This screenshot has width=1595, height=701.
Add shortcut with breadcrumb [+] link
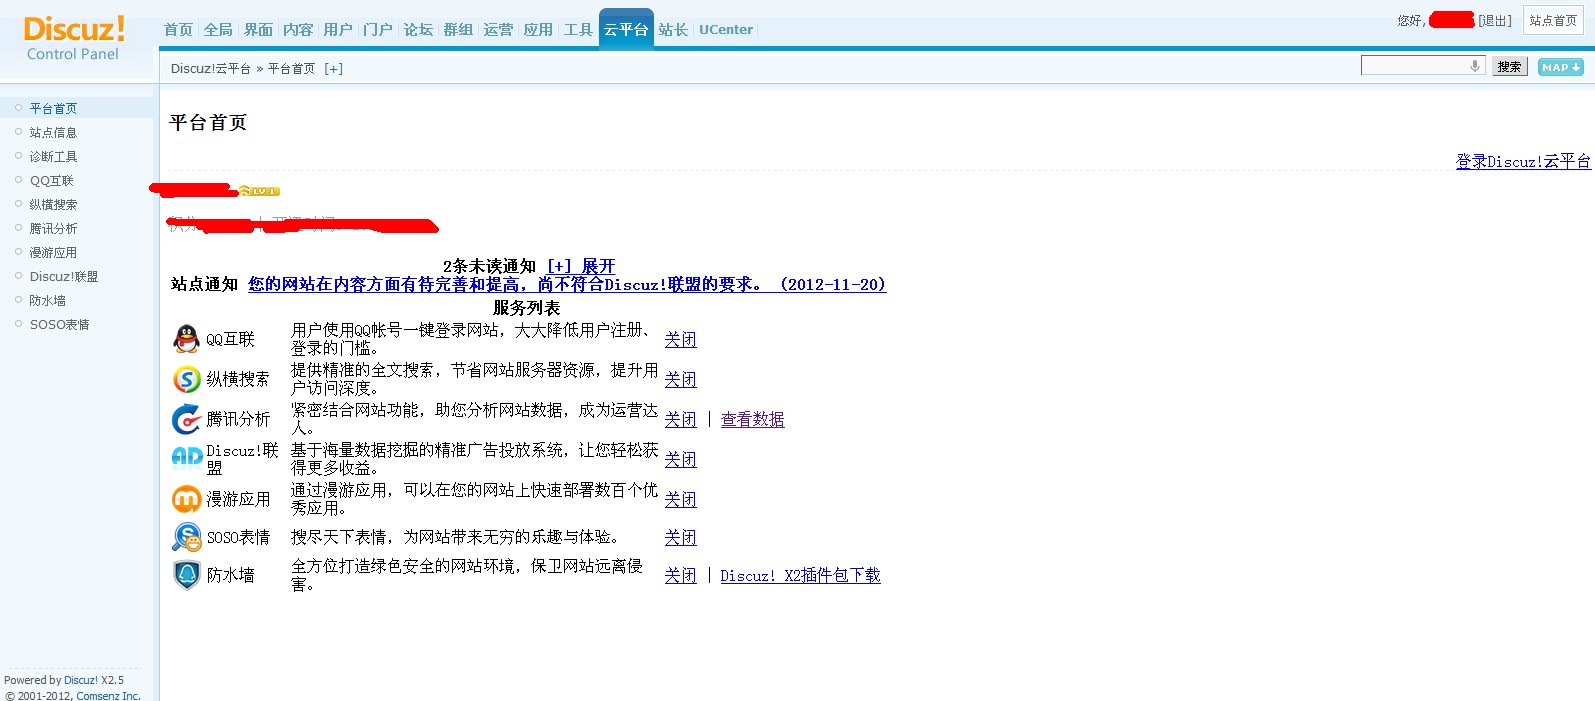333,69
